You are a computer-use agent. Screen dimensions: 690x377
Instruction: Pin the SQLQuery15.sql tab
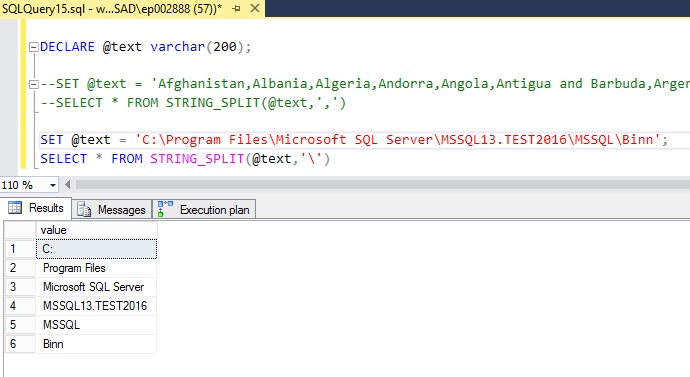pyautogui.click(x=236, y=8)
